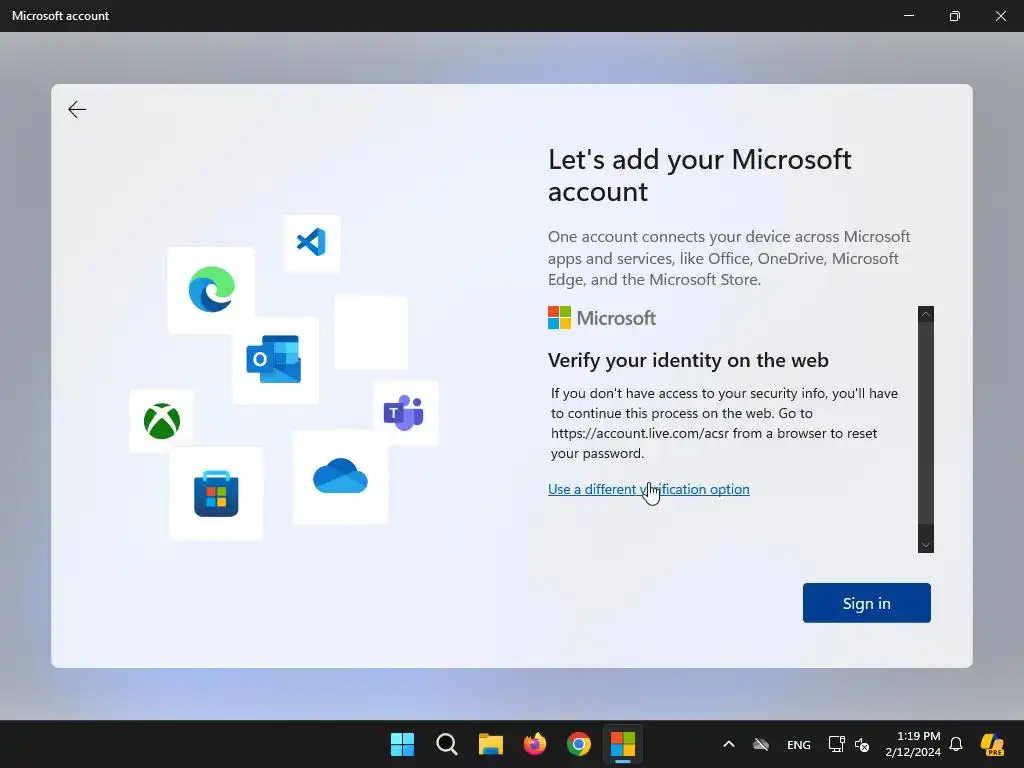This screenshot has width=1024, height=768.
Task: Click the Microsoft account app taskbar icon
Action: tap(623, 744)
